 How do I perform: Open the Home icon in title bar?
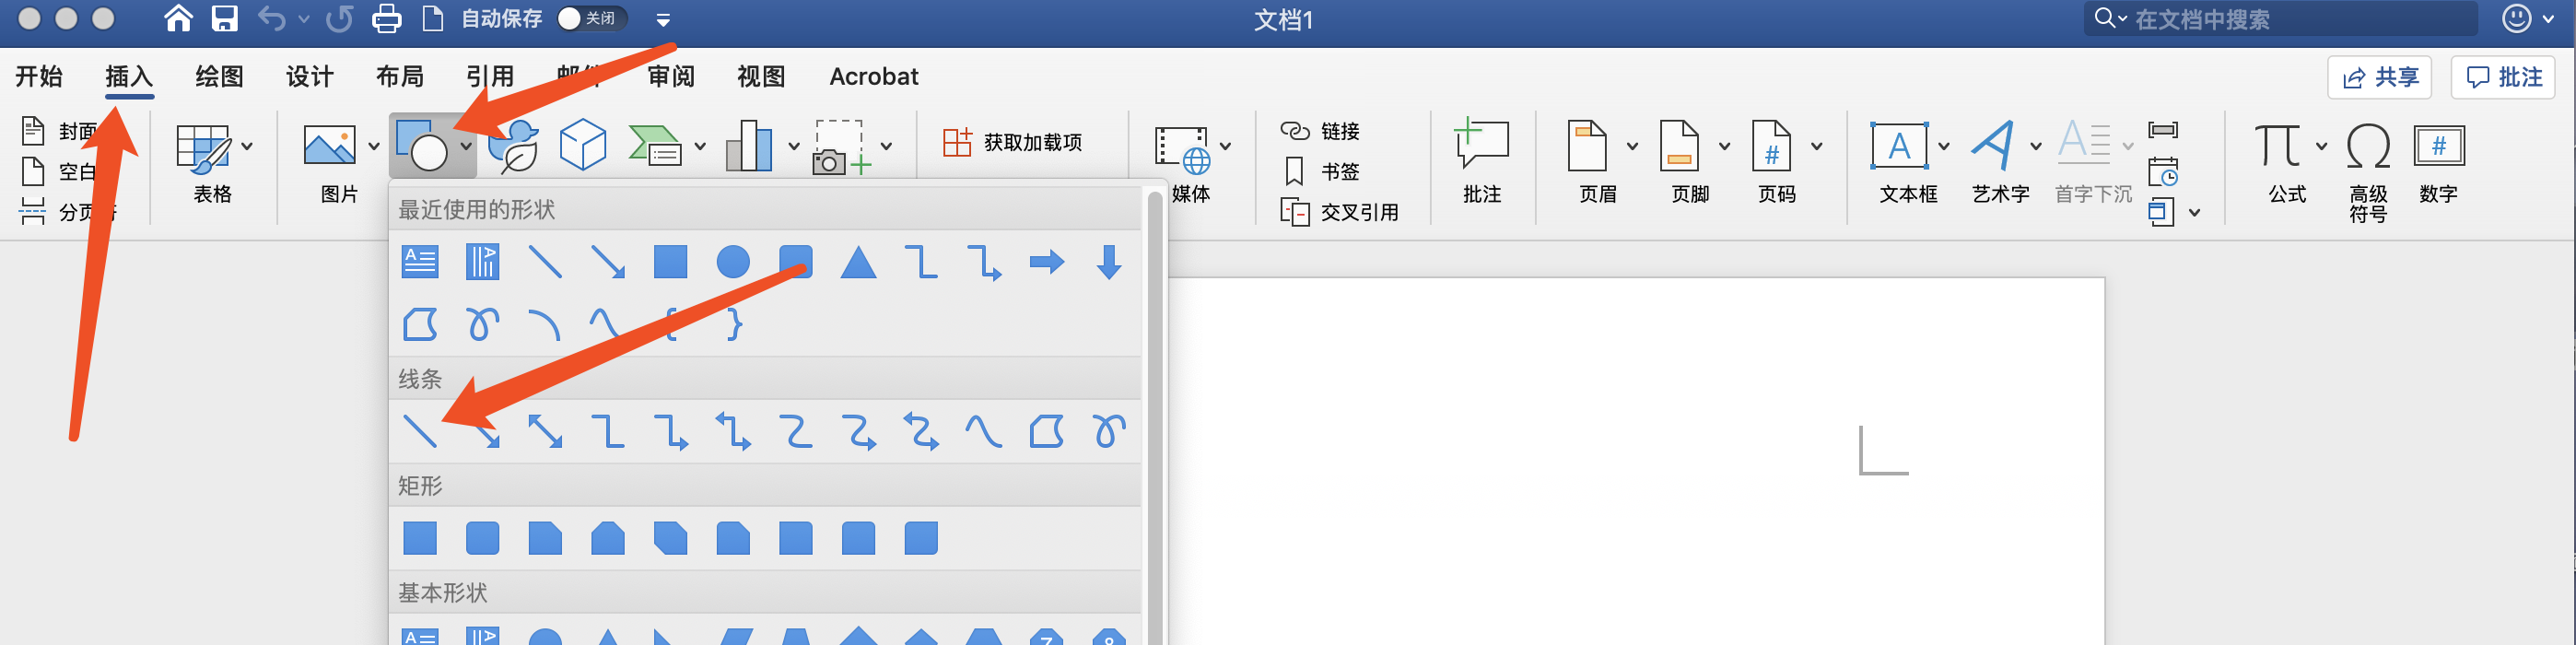178,18
